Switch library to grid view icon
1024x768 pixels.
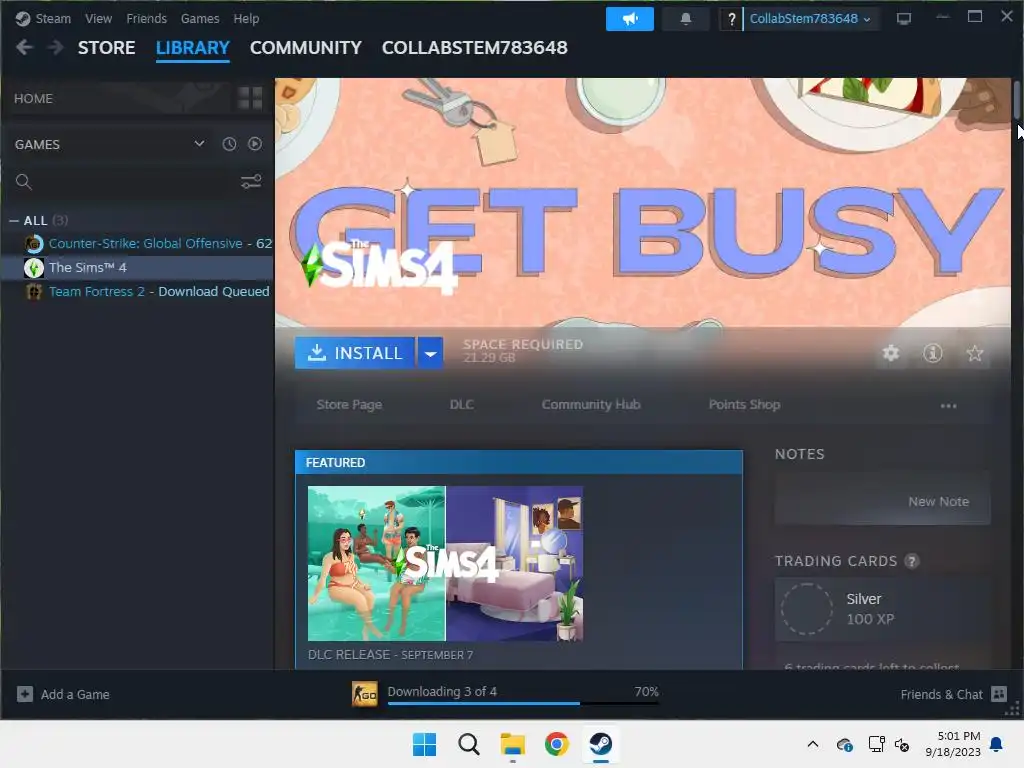pos(250,99)
